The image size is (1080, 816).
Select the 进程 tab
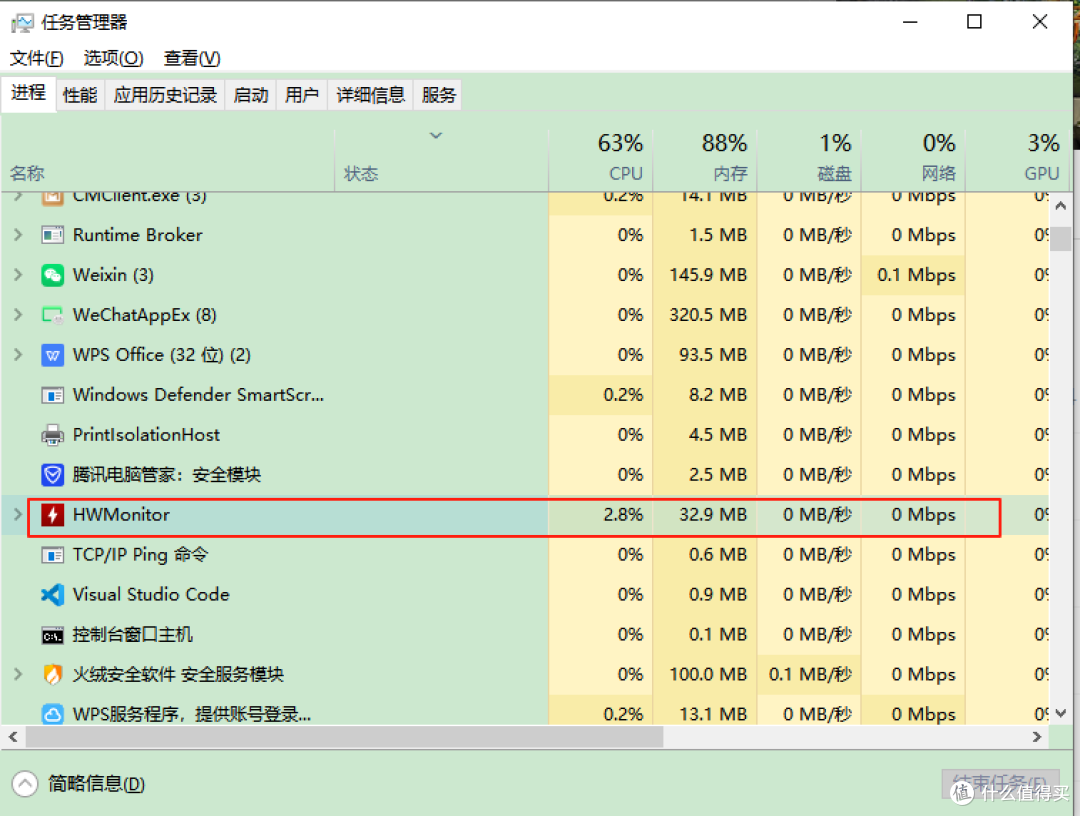point(28,93)
